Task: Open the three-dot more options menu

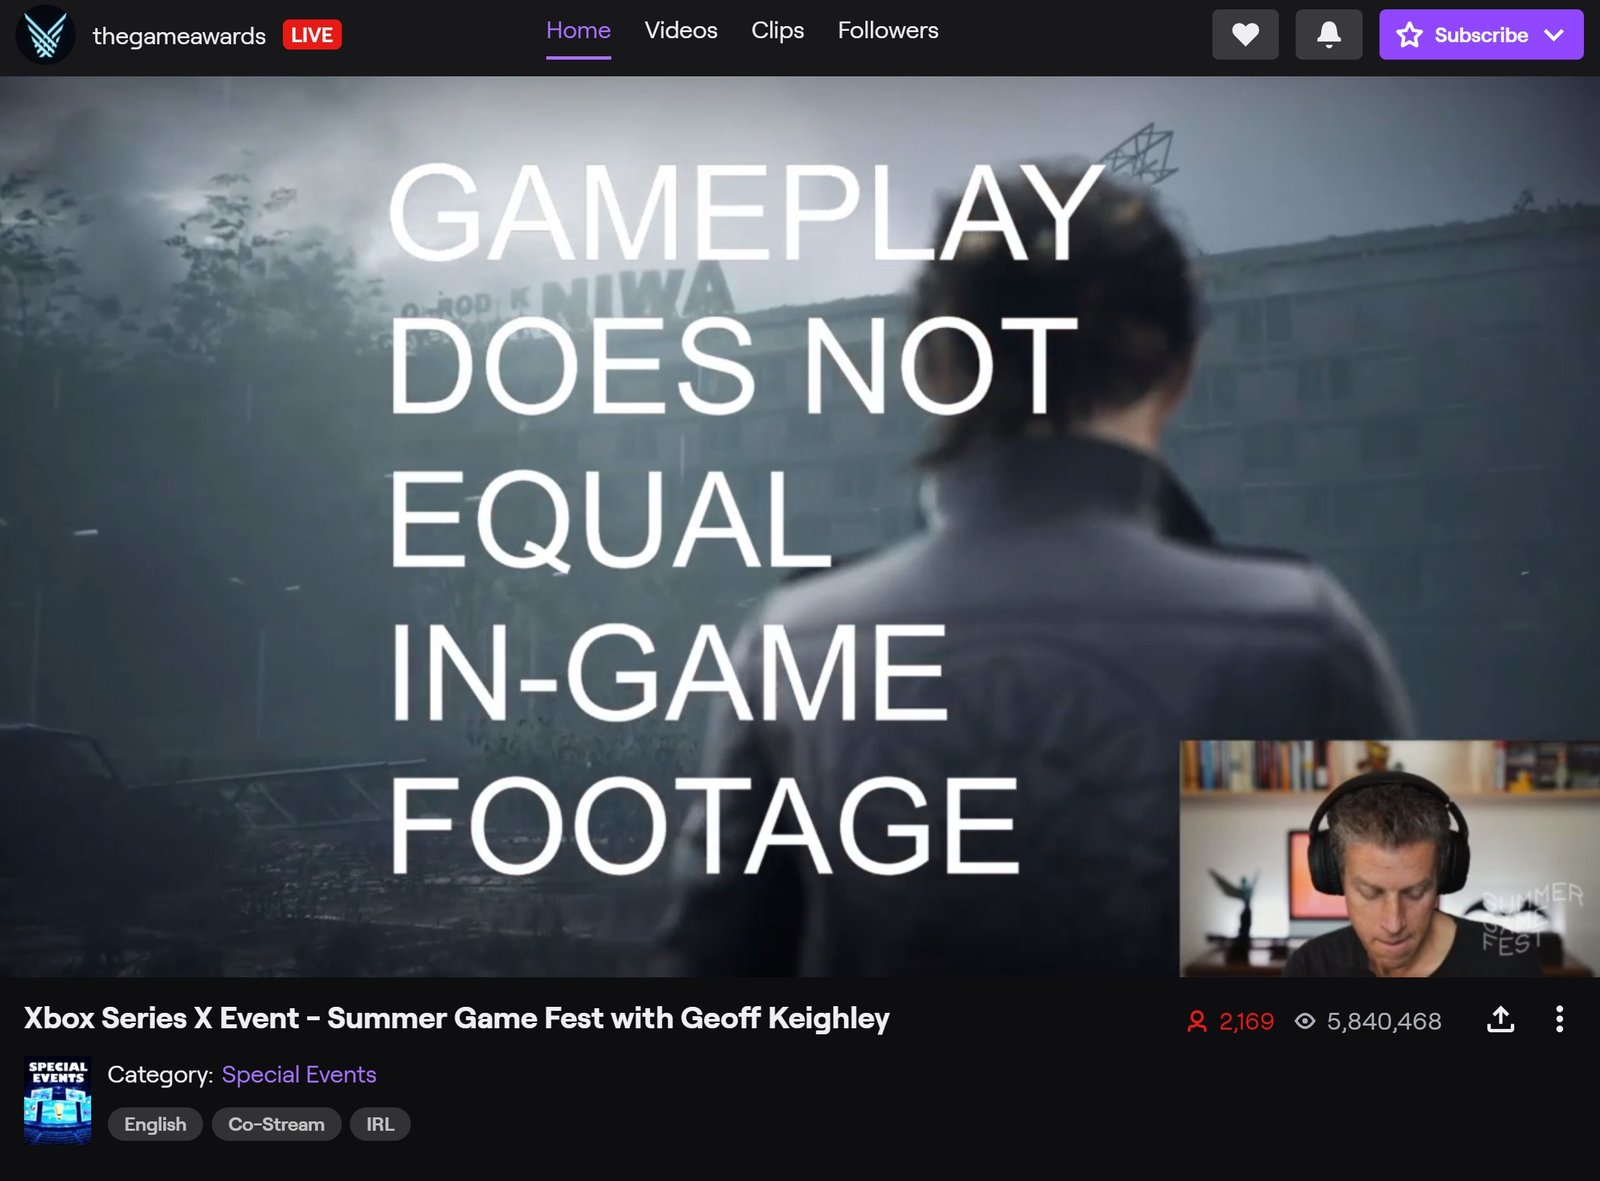Action: tap(1559, 1020)
